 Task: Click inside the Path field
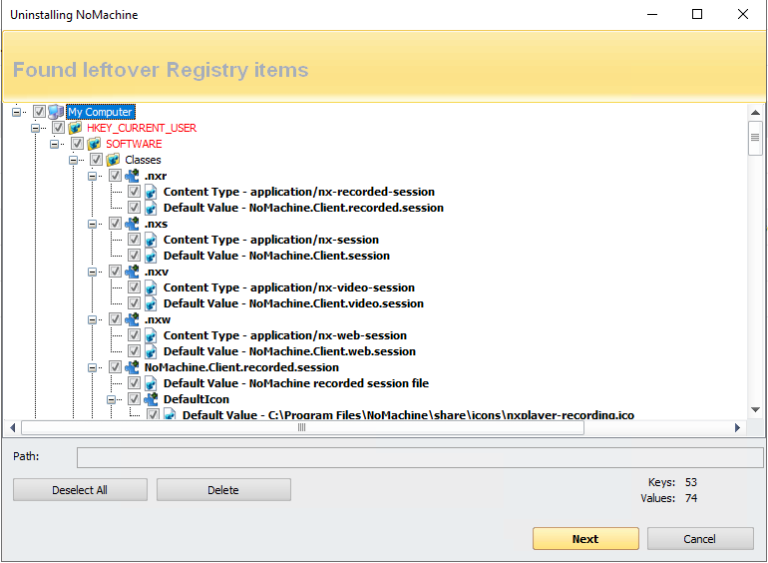[x=420, y=457]
